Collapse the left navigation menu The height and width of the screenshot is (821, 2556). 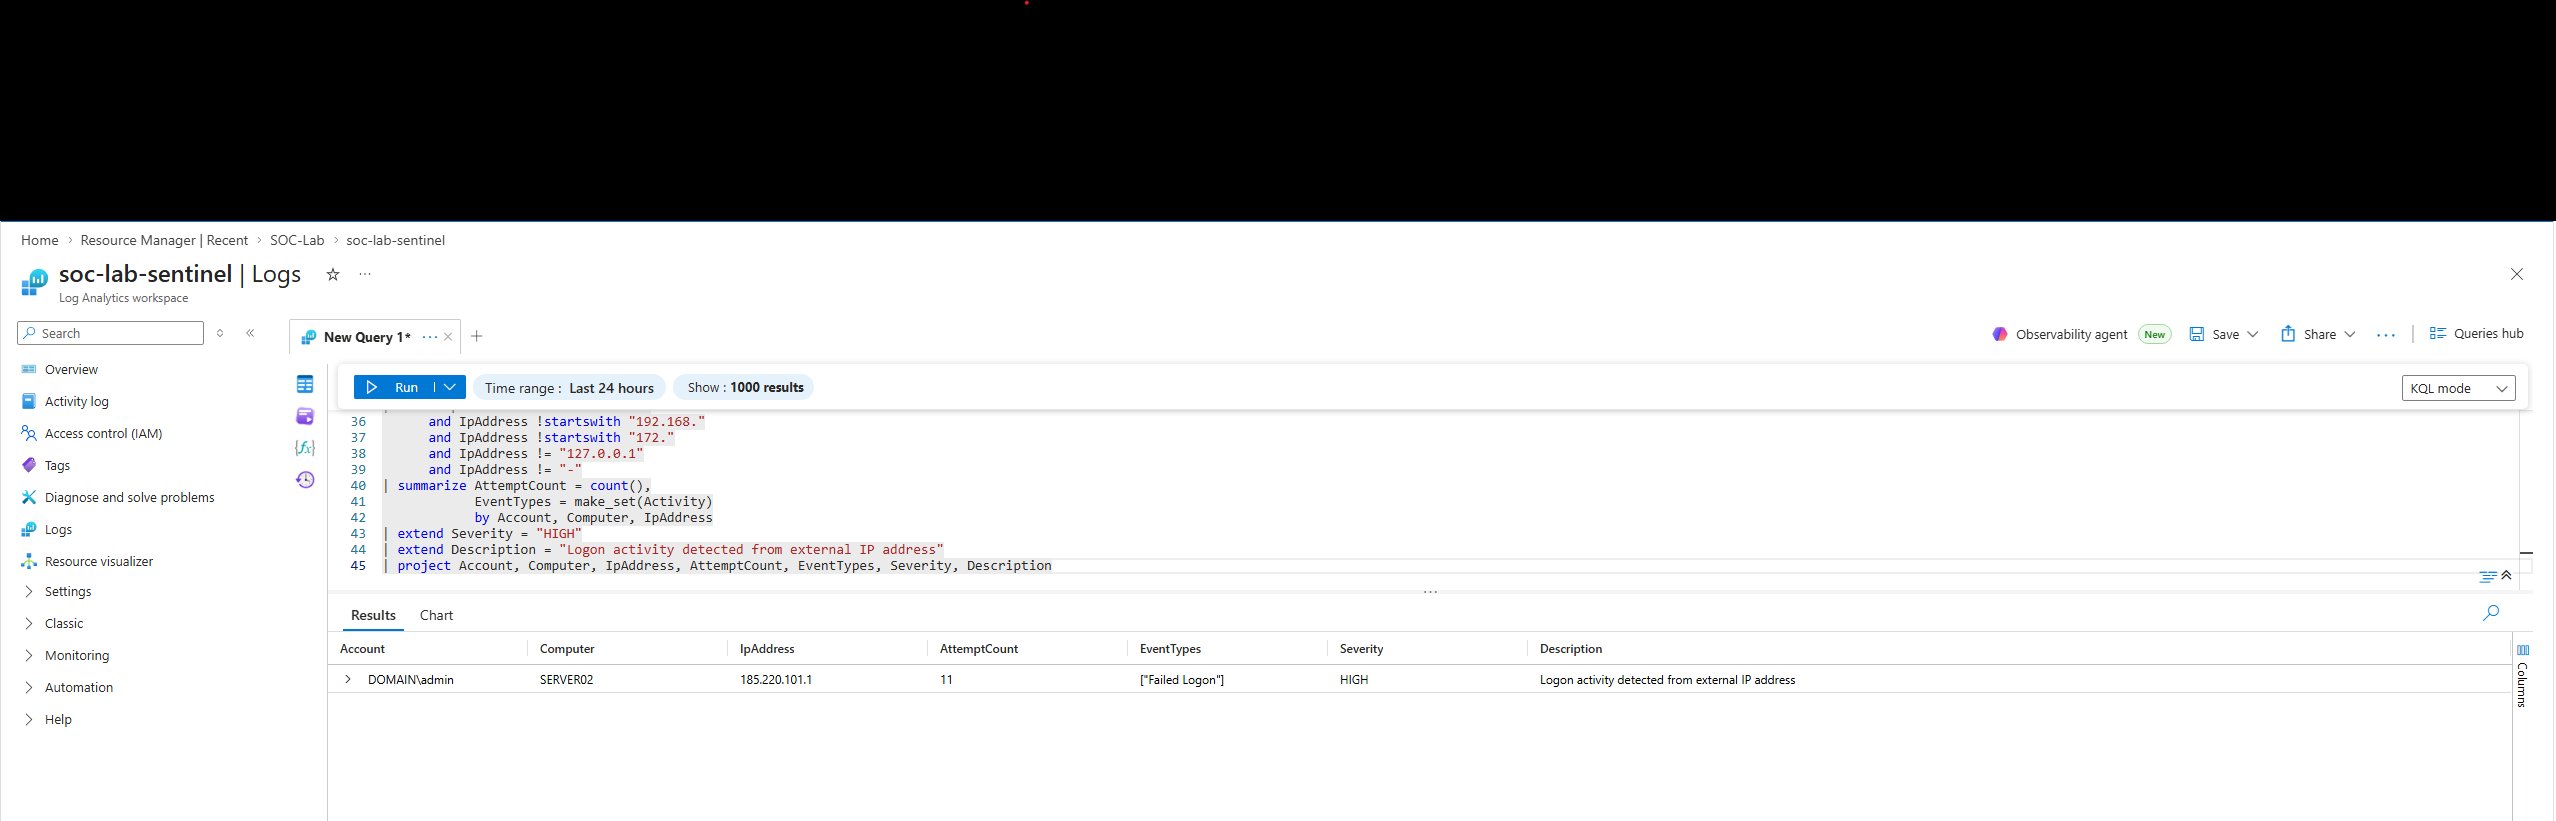coord(250,333)
